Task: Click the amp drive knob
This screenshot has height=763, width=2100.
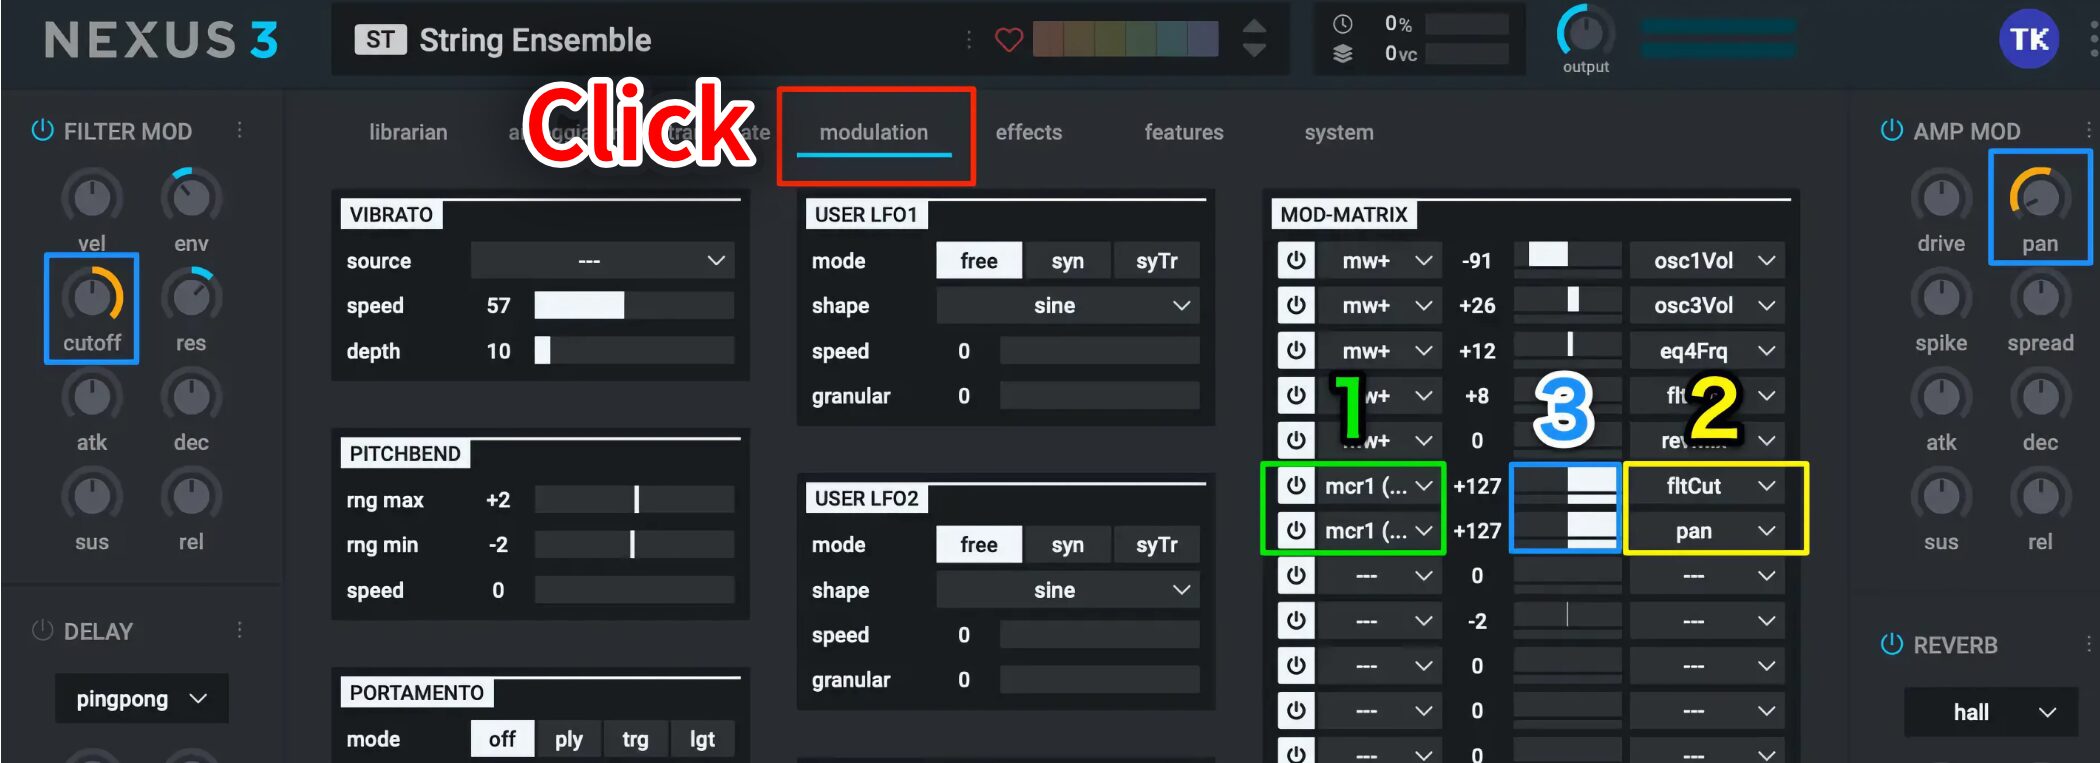Action: coord(1941,198)
